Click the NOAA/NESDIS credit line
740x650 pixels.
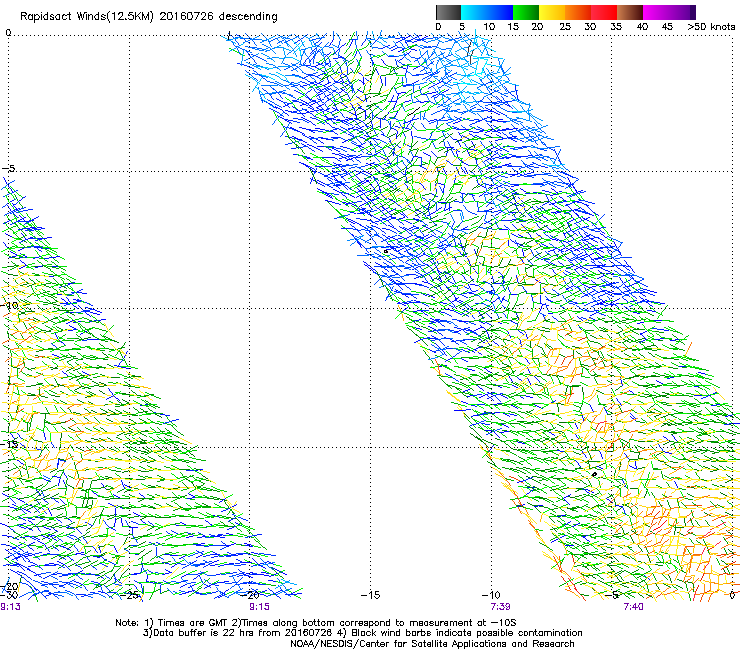tap(432, 644)
